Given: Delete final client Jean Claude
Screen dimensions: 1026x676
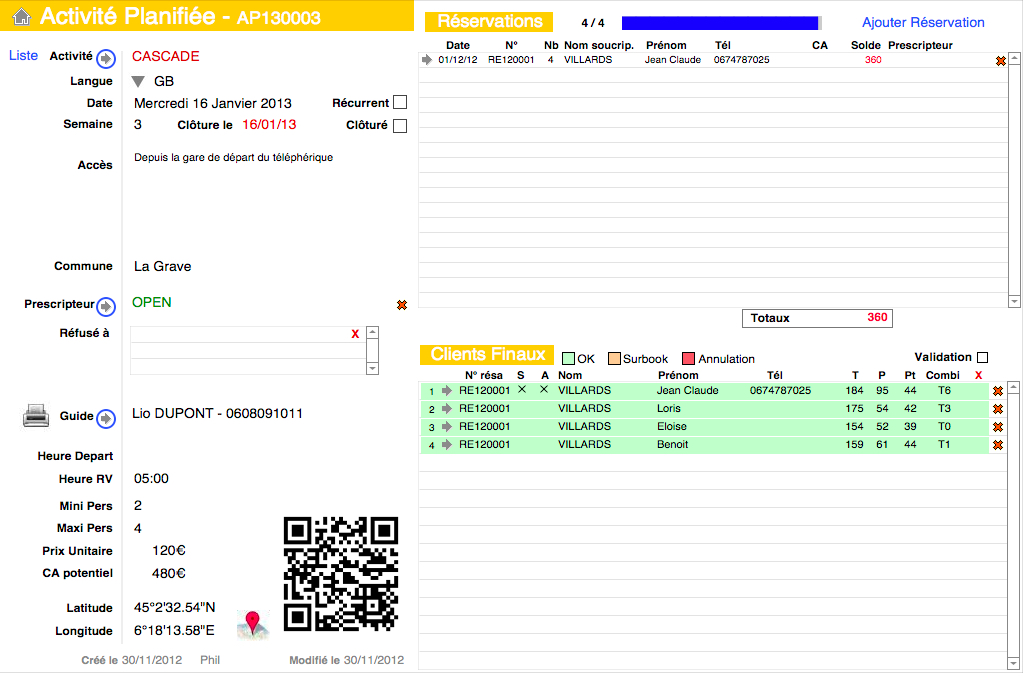Looking at the screenshot, I should point(998,391).
